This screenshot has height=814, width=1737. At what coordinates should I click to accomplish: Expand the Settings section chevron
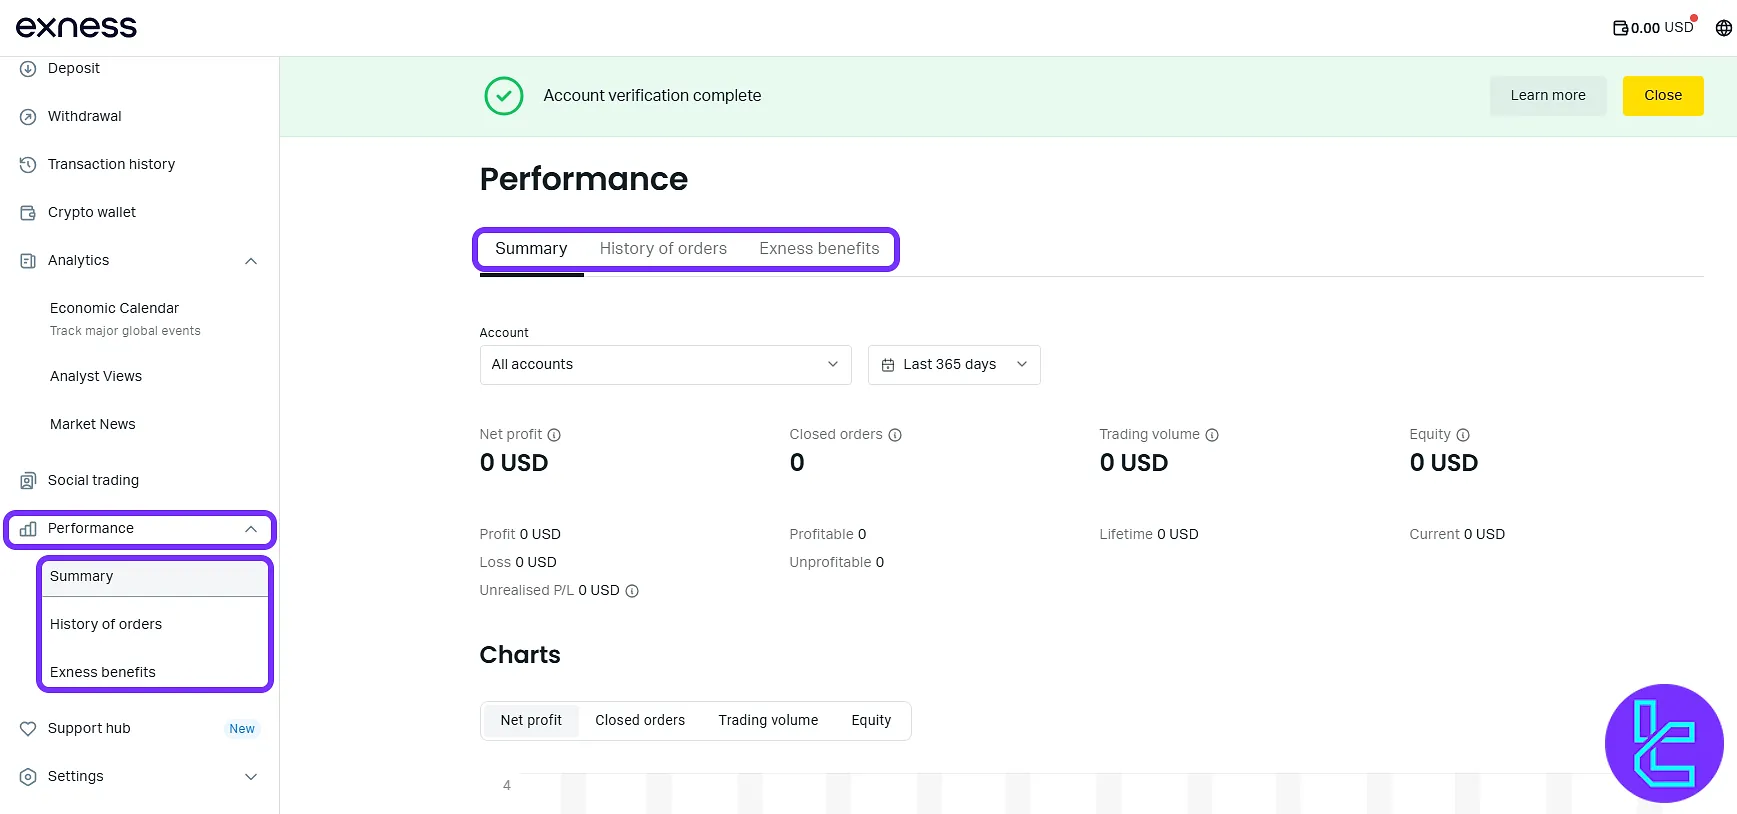tap(251, 777)
